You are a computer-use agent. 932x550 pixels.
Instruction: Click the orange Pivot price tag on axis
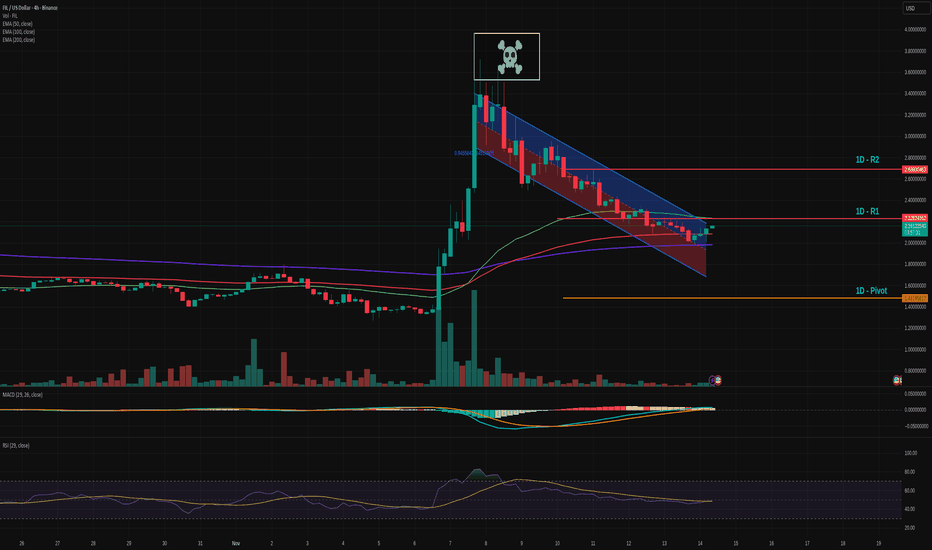[914, 298]
